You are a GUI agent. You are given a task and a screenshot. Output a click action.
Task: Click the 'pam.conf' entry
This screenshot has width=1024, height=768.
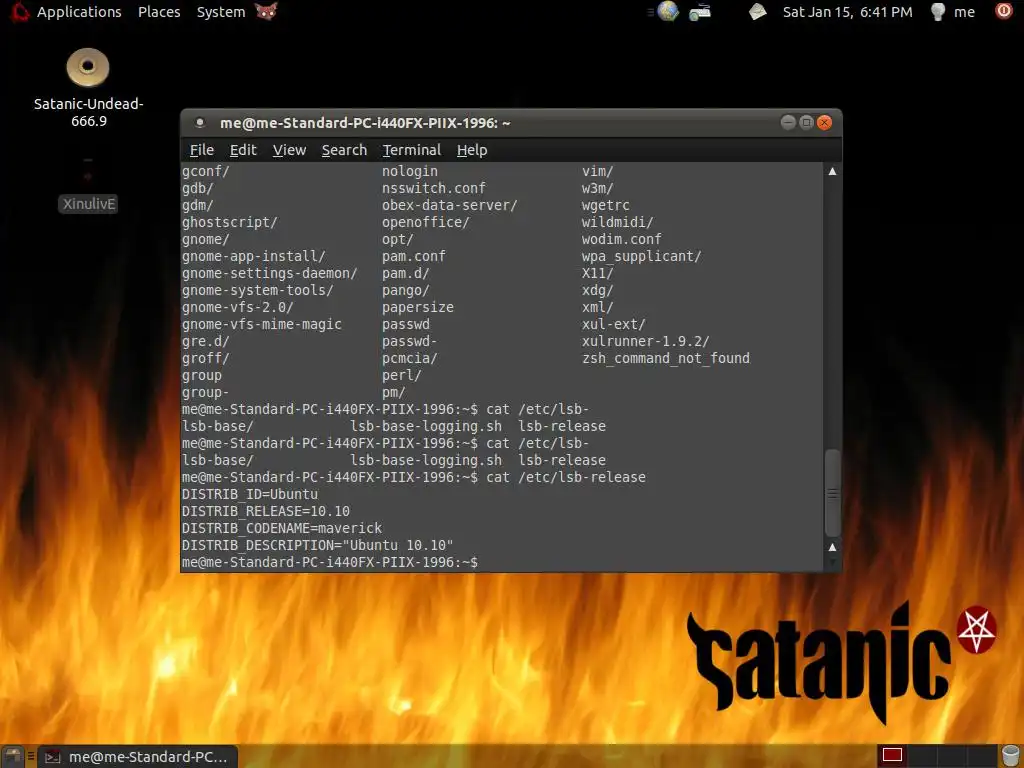[x=413, y=257]
